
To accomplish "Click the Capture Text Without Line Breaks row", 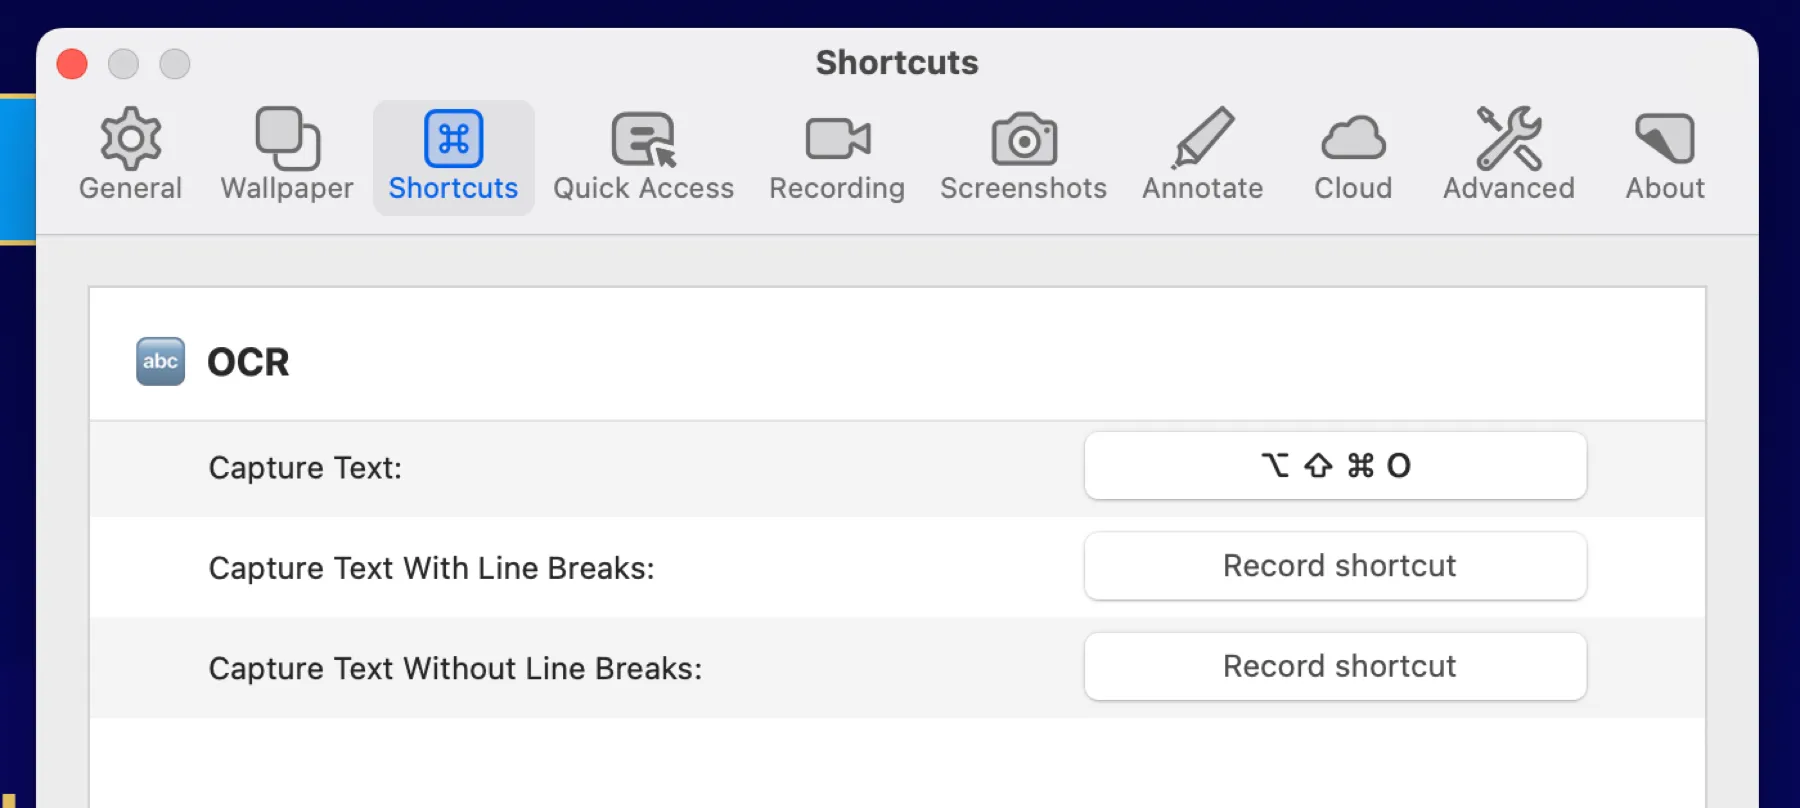I will (454, 668).
